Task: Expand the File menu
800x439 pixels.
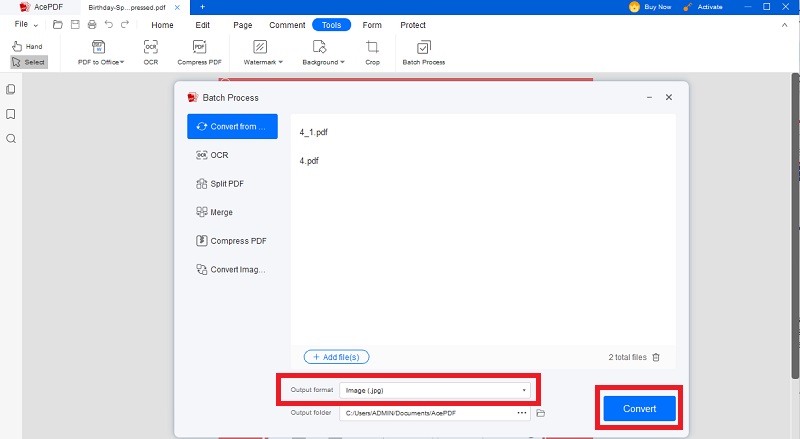Action: tap(26, 25)
